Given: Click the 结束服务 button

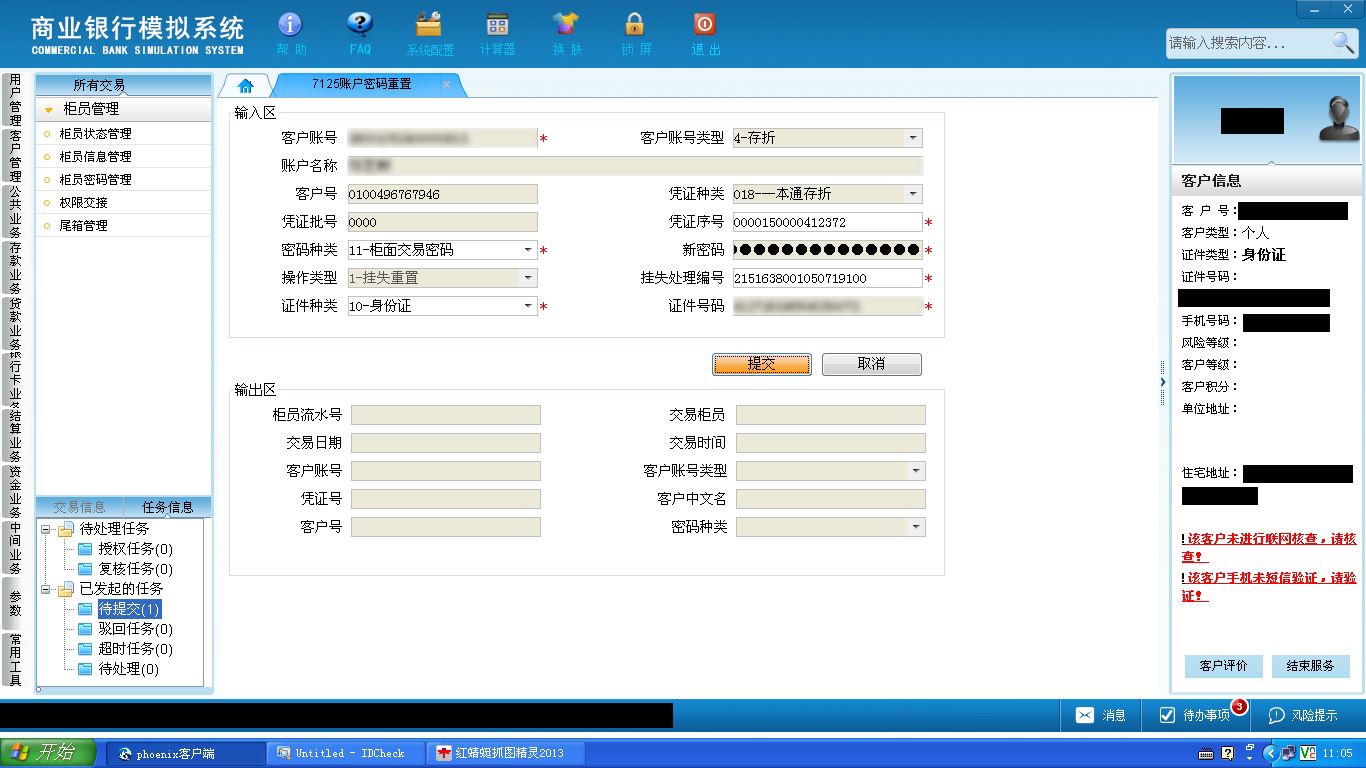Looking at the screenshot, I should click(x=1311, y=666).
